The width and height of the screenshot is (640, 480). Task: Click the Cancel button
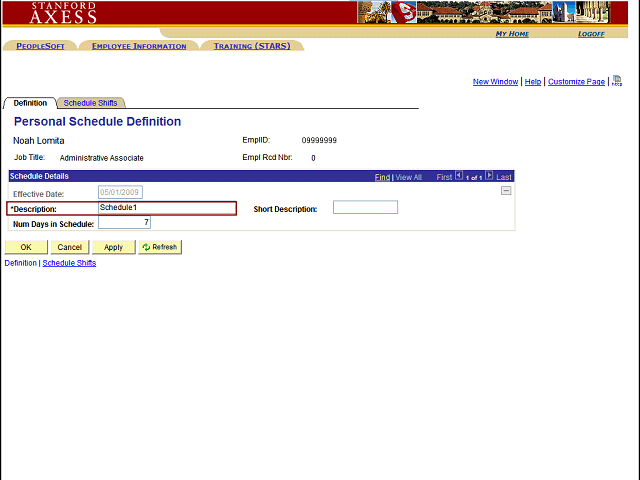pyautogui.click(x=69, y=247)
